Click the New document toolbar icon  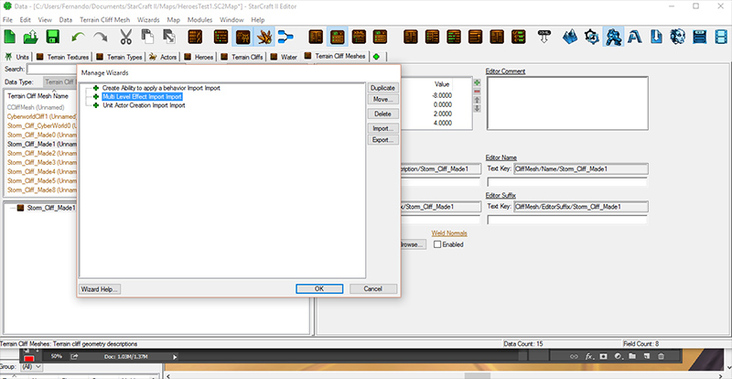point(10,37)
